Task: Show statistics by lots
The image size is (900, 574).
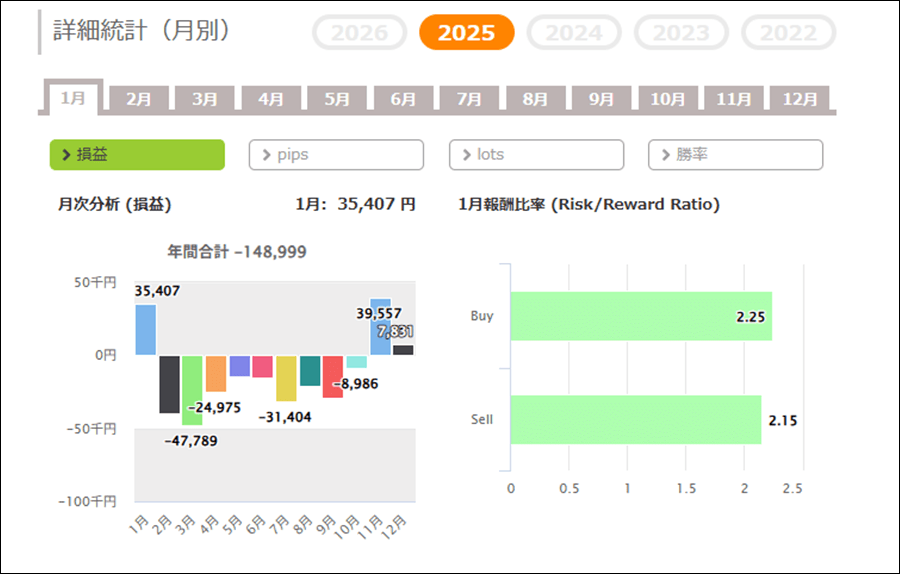Action: (536, 155)
